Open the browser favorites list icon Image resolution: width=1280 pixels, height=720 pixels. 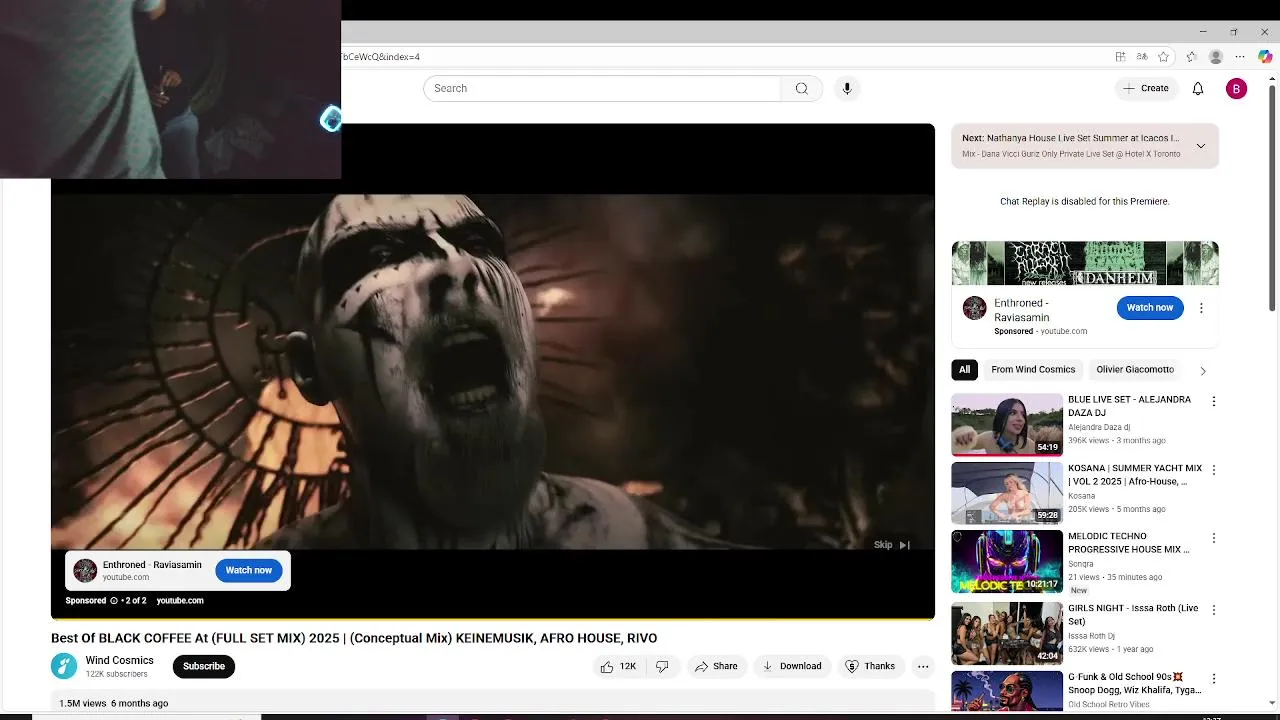[1191, 57]
